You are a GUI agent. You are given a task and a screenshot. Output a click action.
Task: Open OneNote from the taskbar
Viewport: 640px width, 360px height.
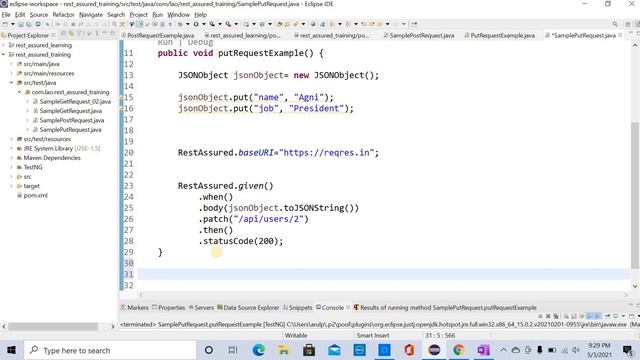tap(483, 350)
